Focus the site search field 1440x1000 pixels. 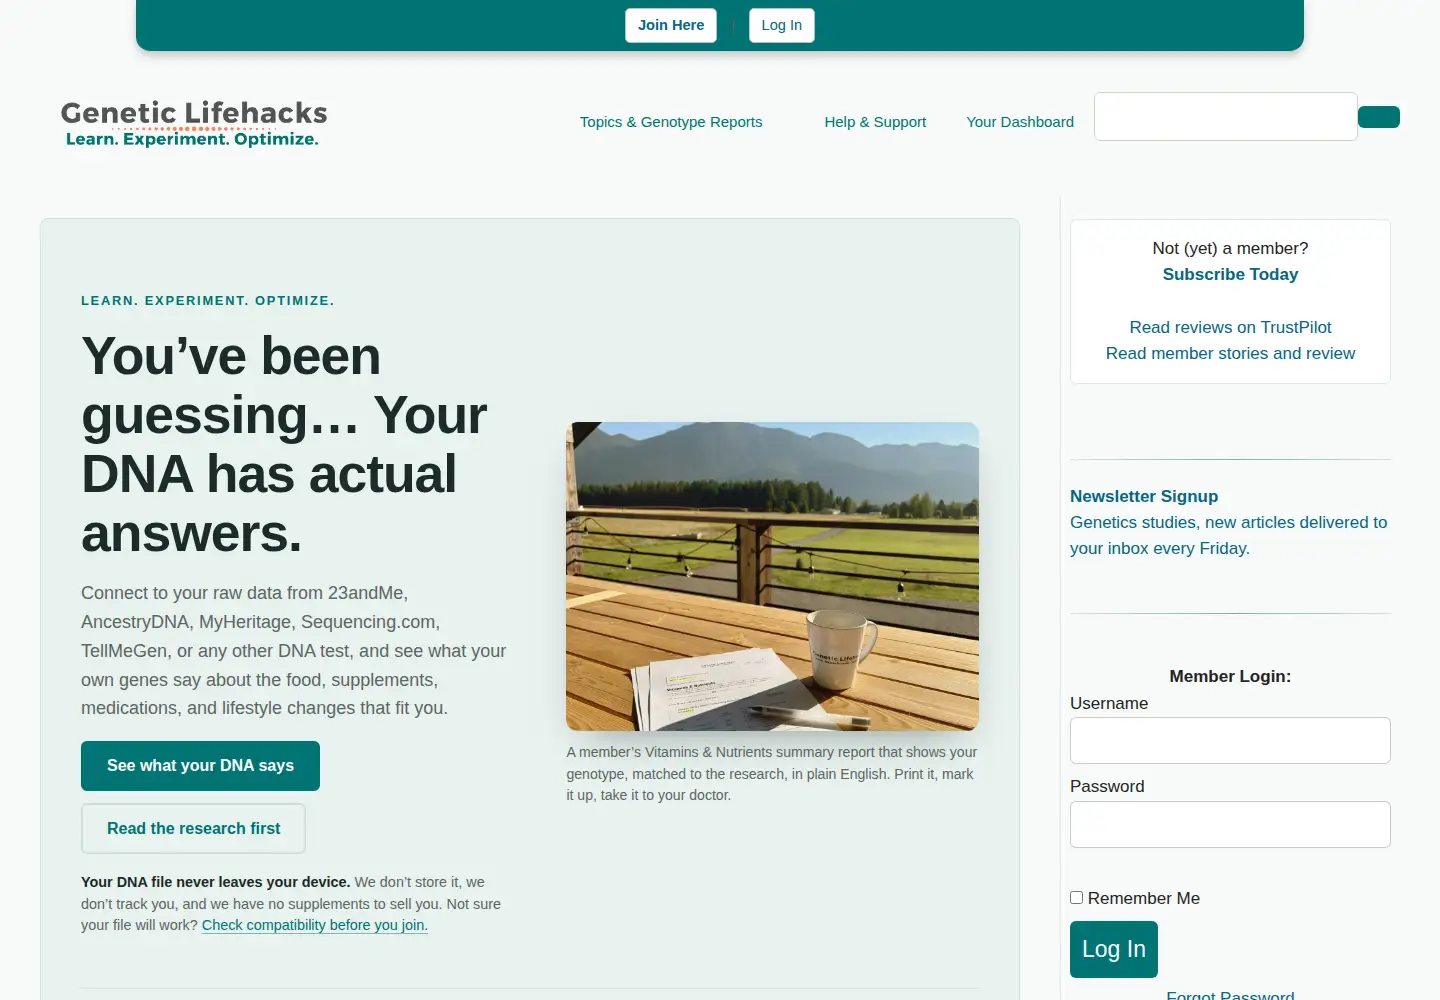(x=1226, y=117)
